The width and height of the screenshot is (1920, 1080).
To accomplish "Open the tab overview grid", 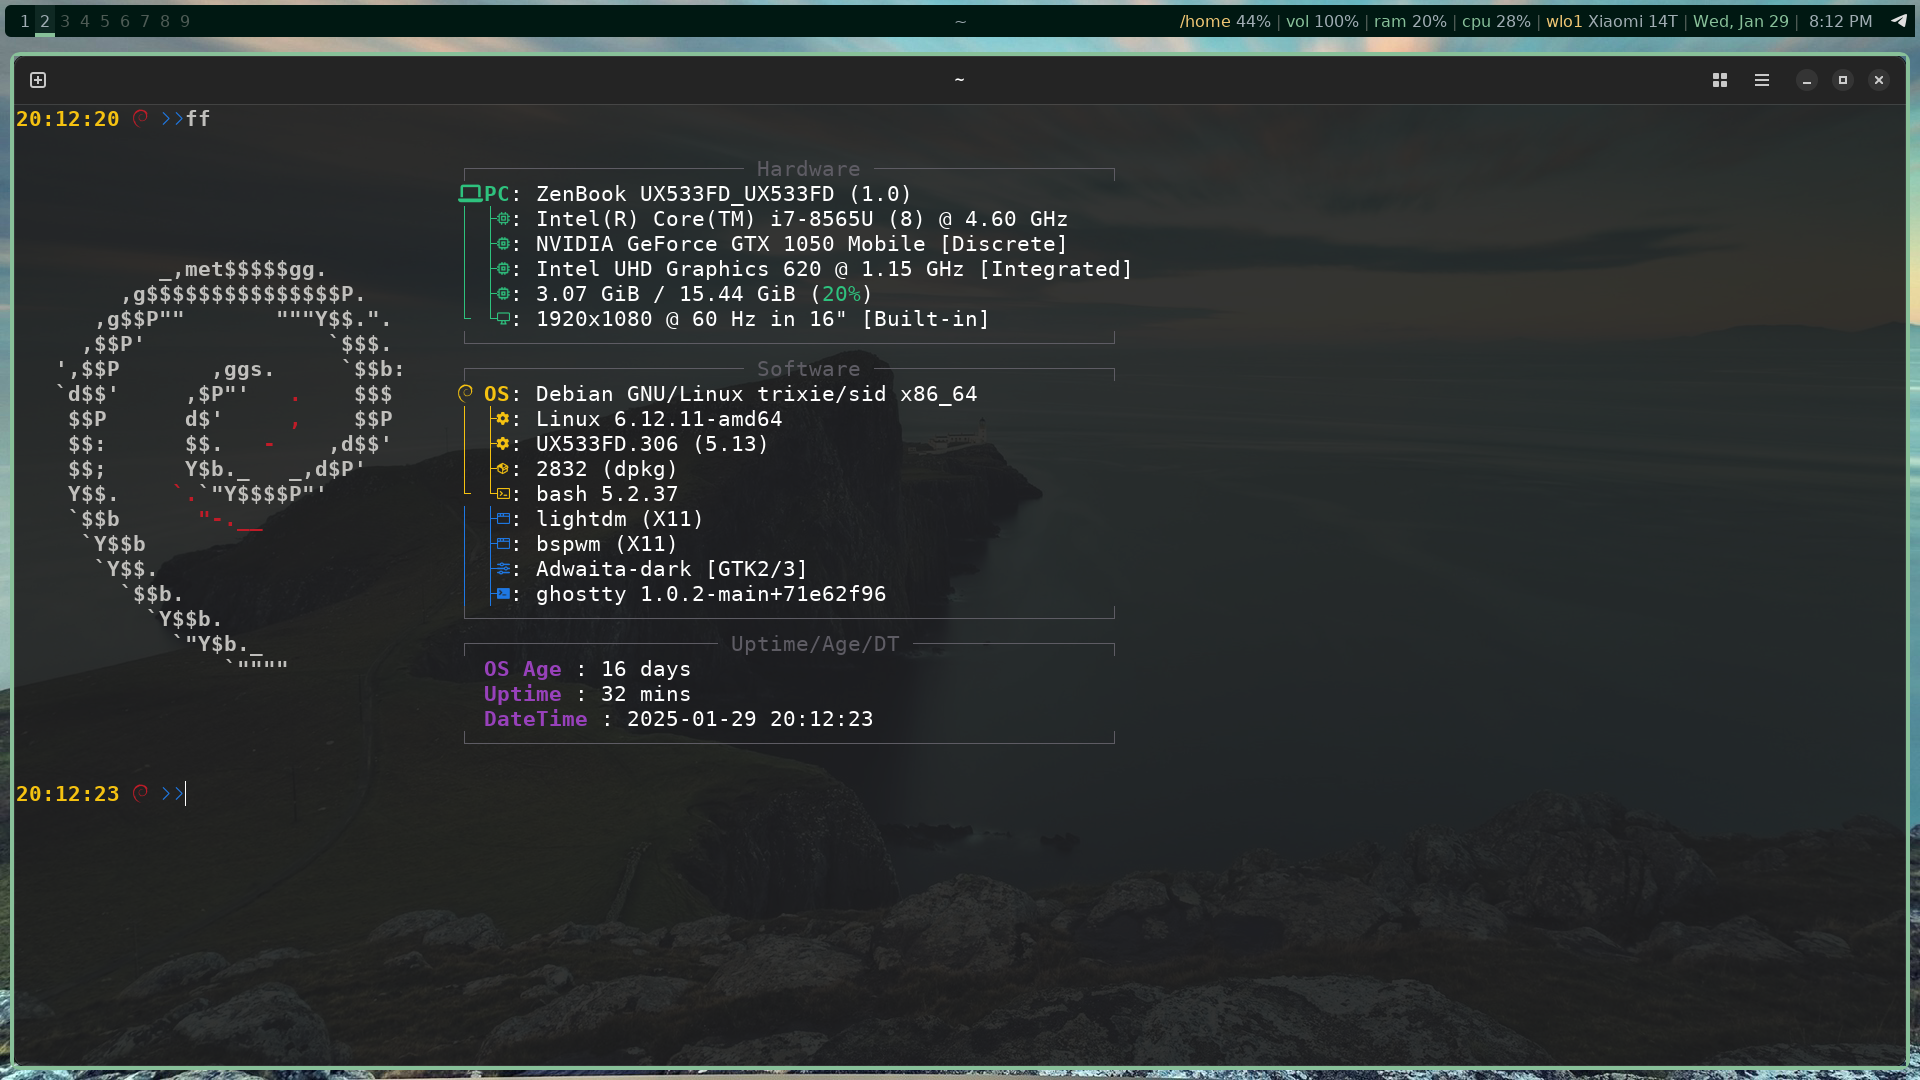I will click(x=1720, y=80).
